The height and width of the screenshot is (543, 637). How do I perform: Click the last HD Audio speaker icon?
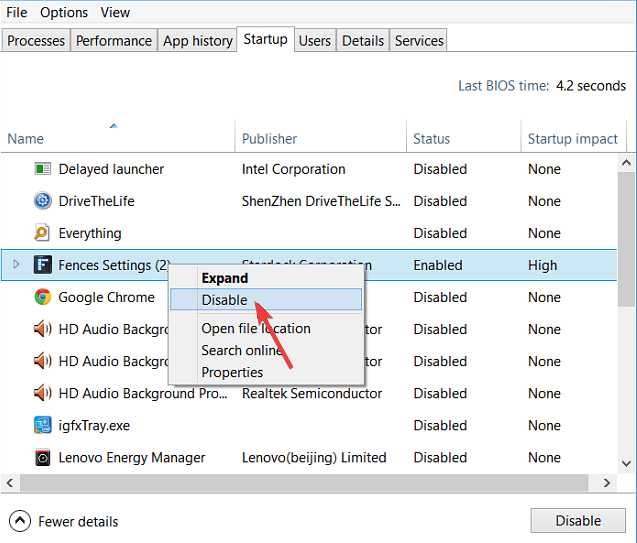43,393
